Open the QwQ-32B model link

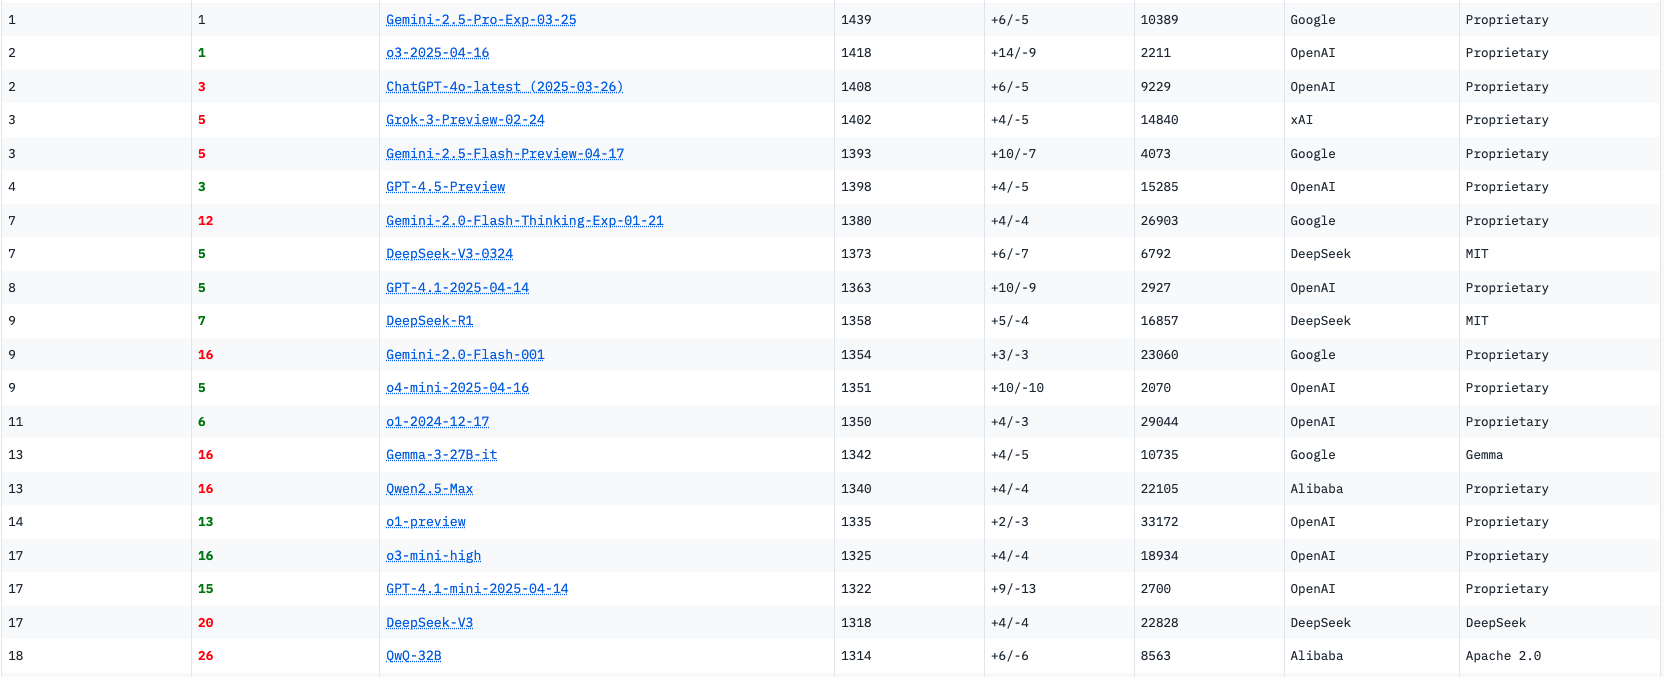tap(414, 656)
